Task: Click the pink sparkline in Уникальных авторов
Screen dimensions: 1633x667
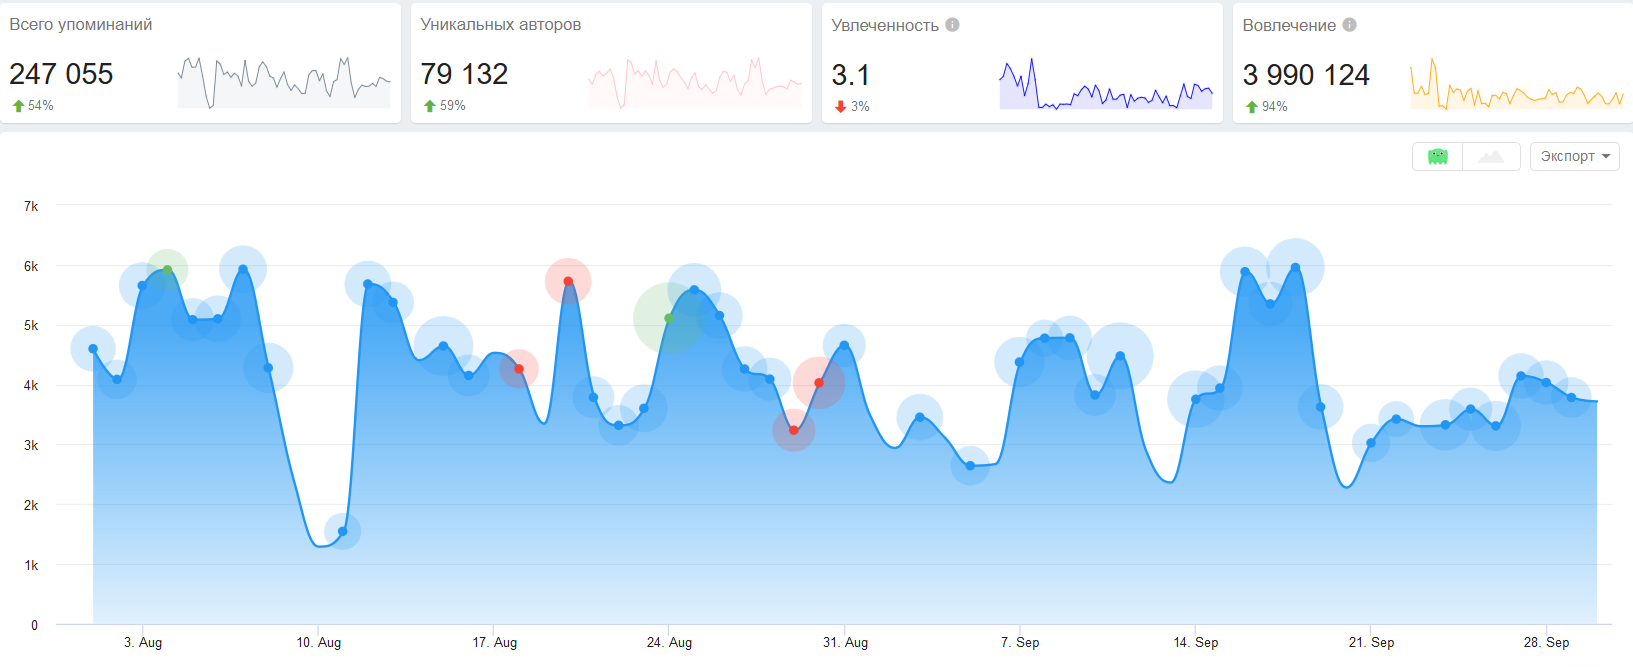Action: pyautogui.click(x=695, y=83)
